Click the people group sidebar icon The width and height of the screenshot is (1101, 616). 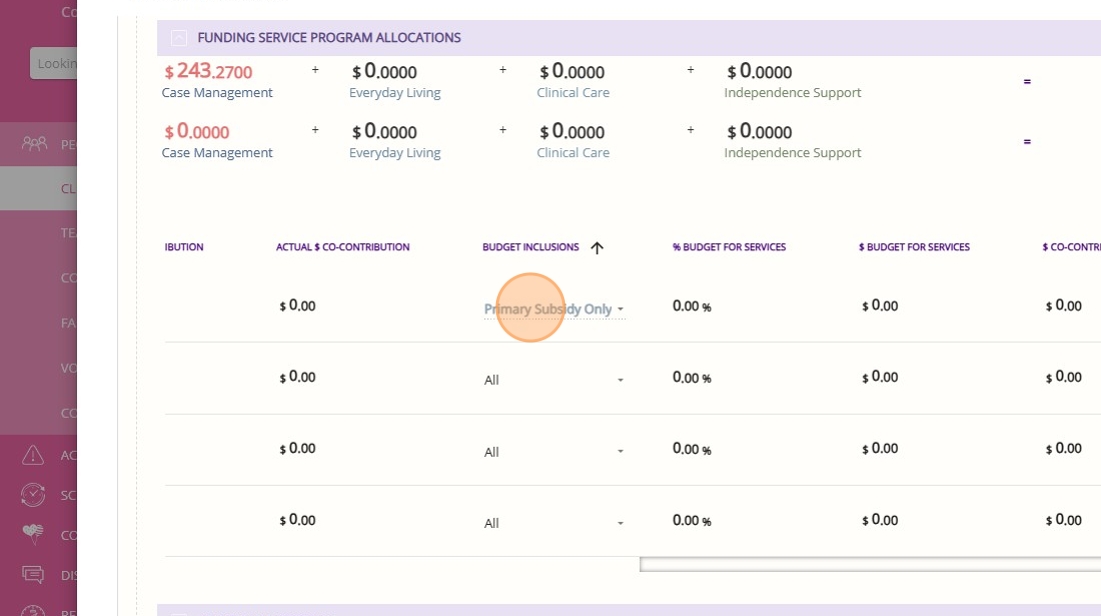[34, 144]
